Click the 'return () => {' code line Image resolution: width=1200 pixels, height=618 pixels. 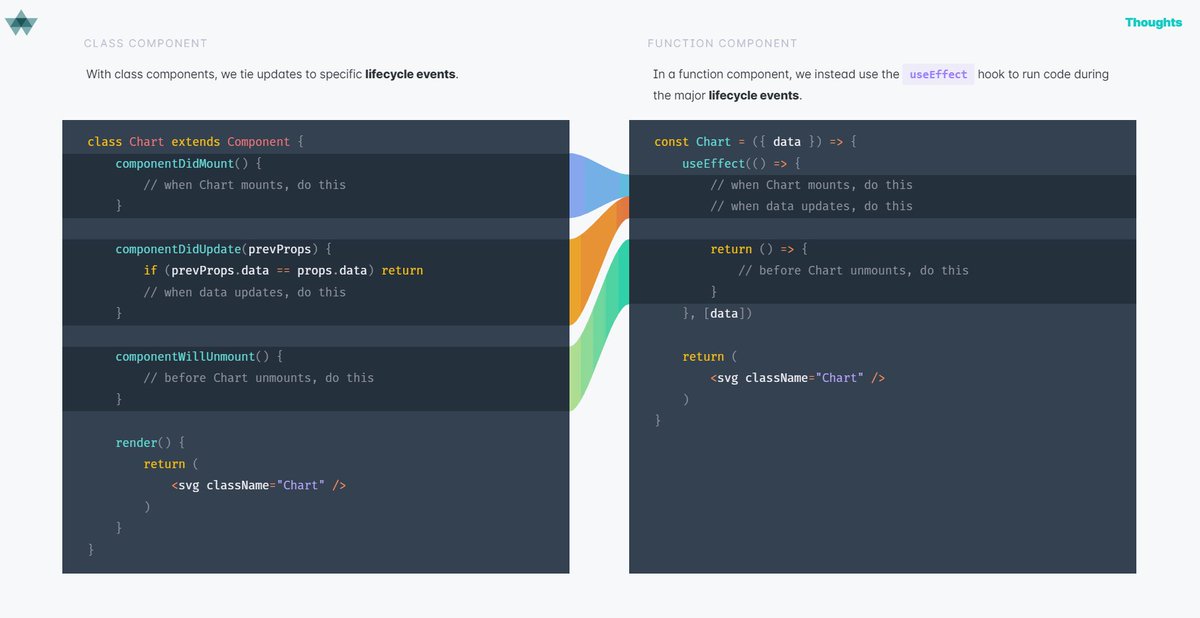click(x=759, y=249)
